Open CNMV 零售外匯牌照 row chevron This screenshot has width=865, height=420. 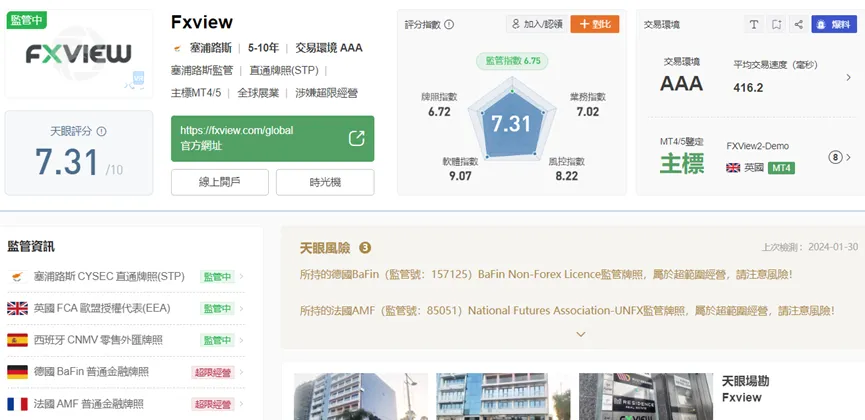242,340
